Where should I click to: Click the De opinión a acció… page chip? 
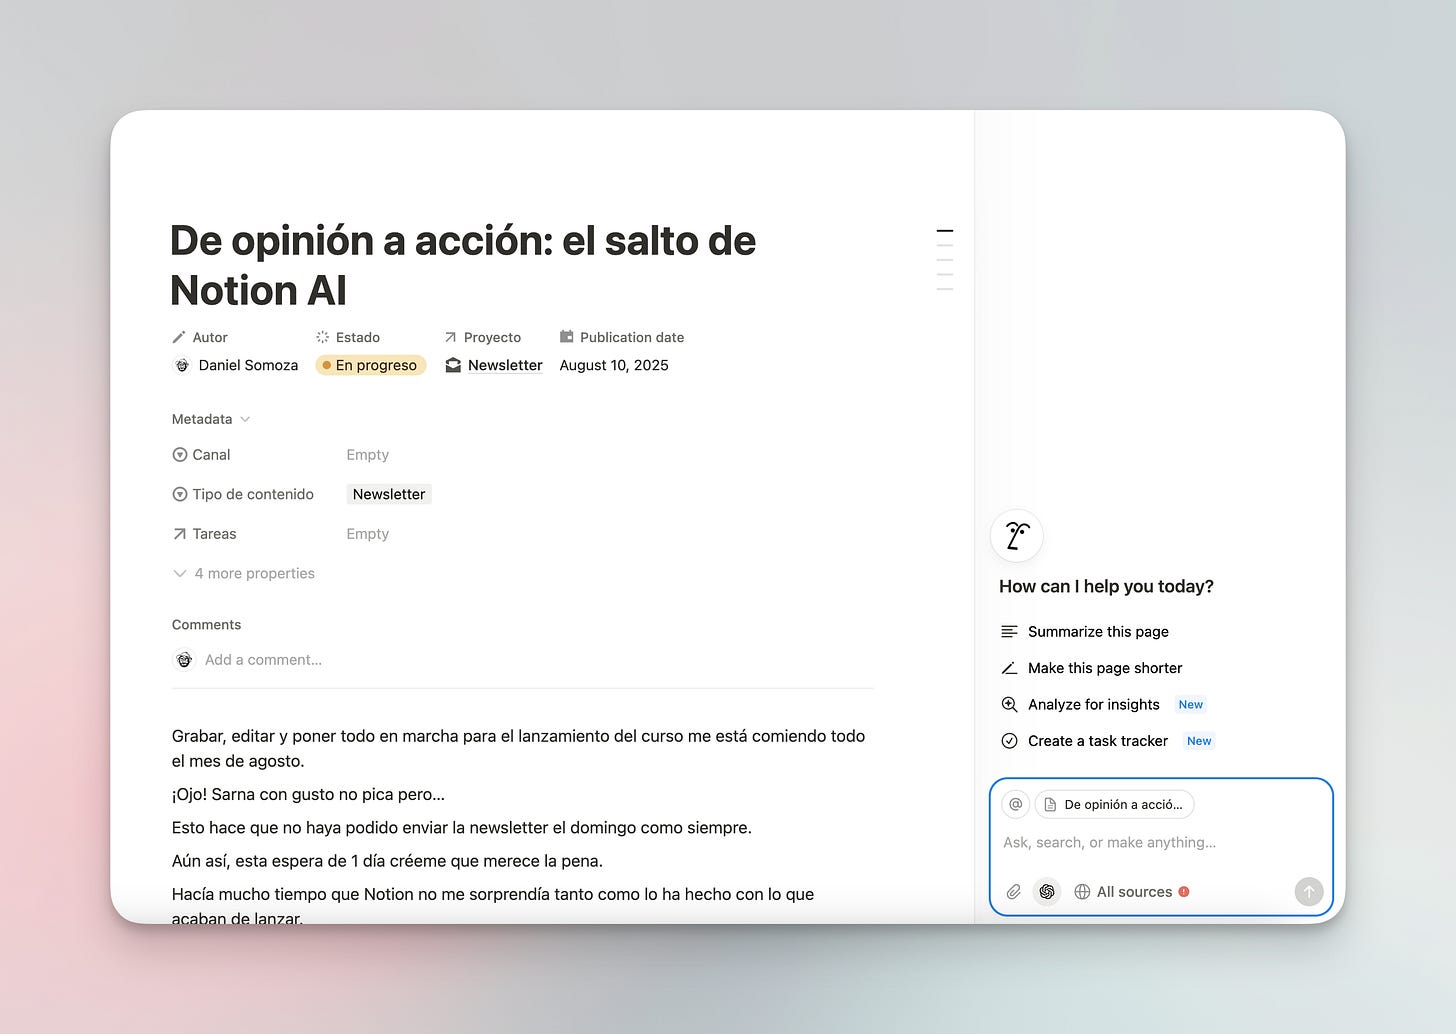click(1114, 804)
